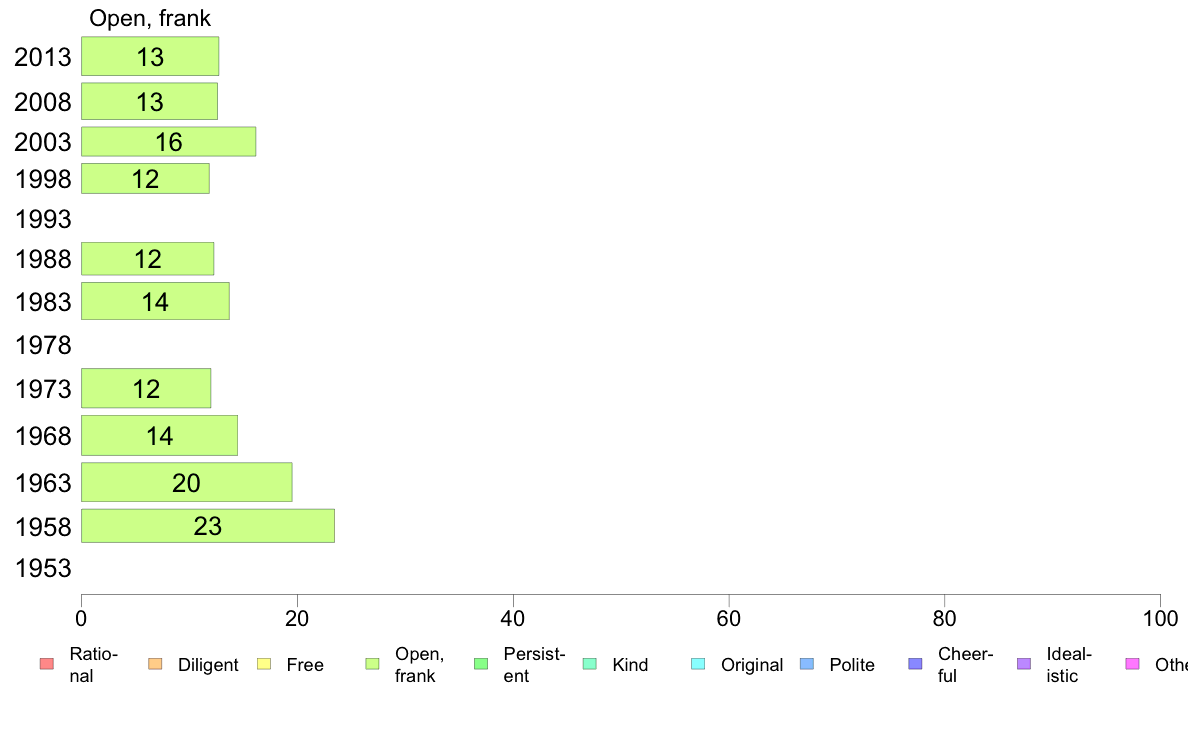Select the 2003 bar showing 16
Screen dimensions: 1188x736
[168, 142]
